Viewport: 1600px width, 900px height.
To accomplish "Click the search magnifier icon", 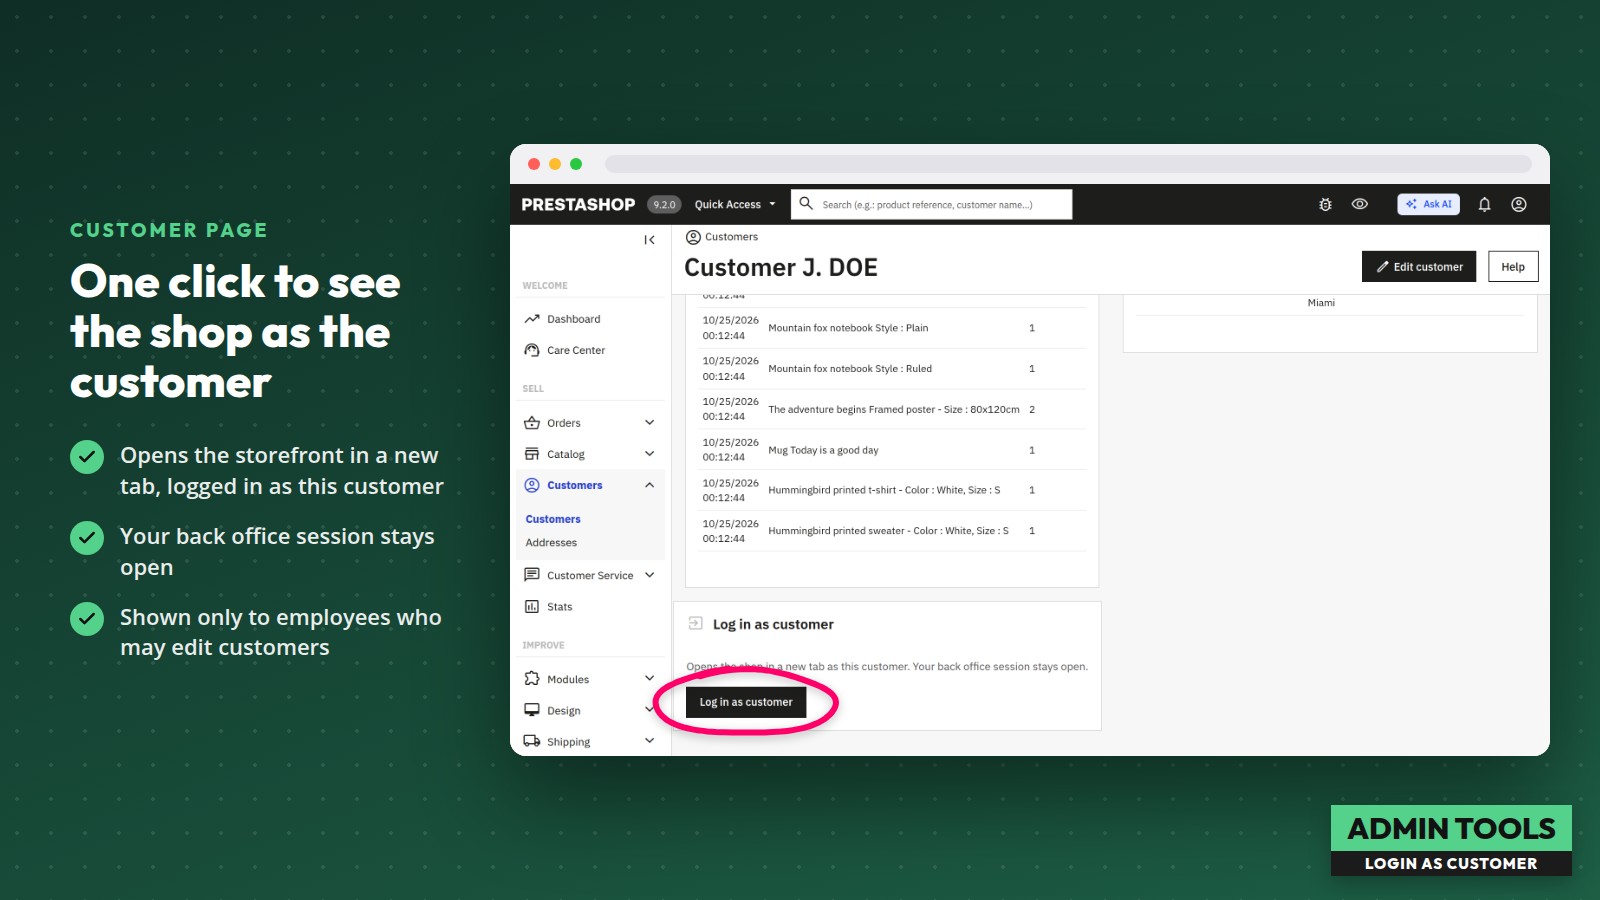I will click(806, 203).
